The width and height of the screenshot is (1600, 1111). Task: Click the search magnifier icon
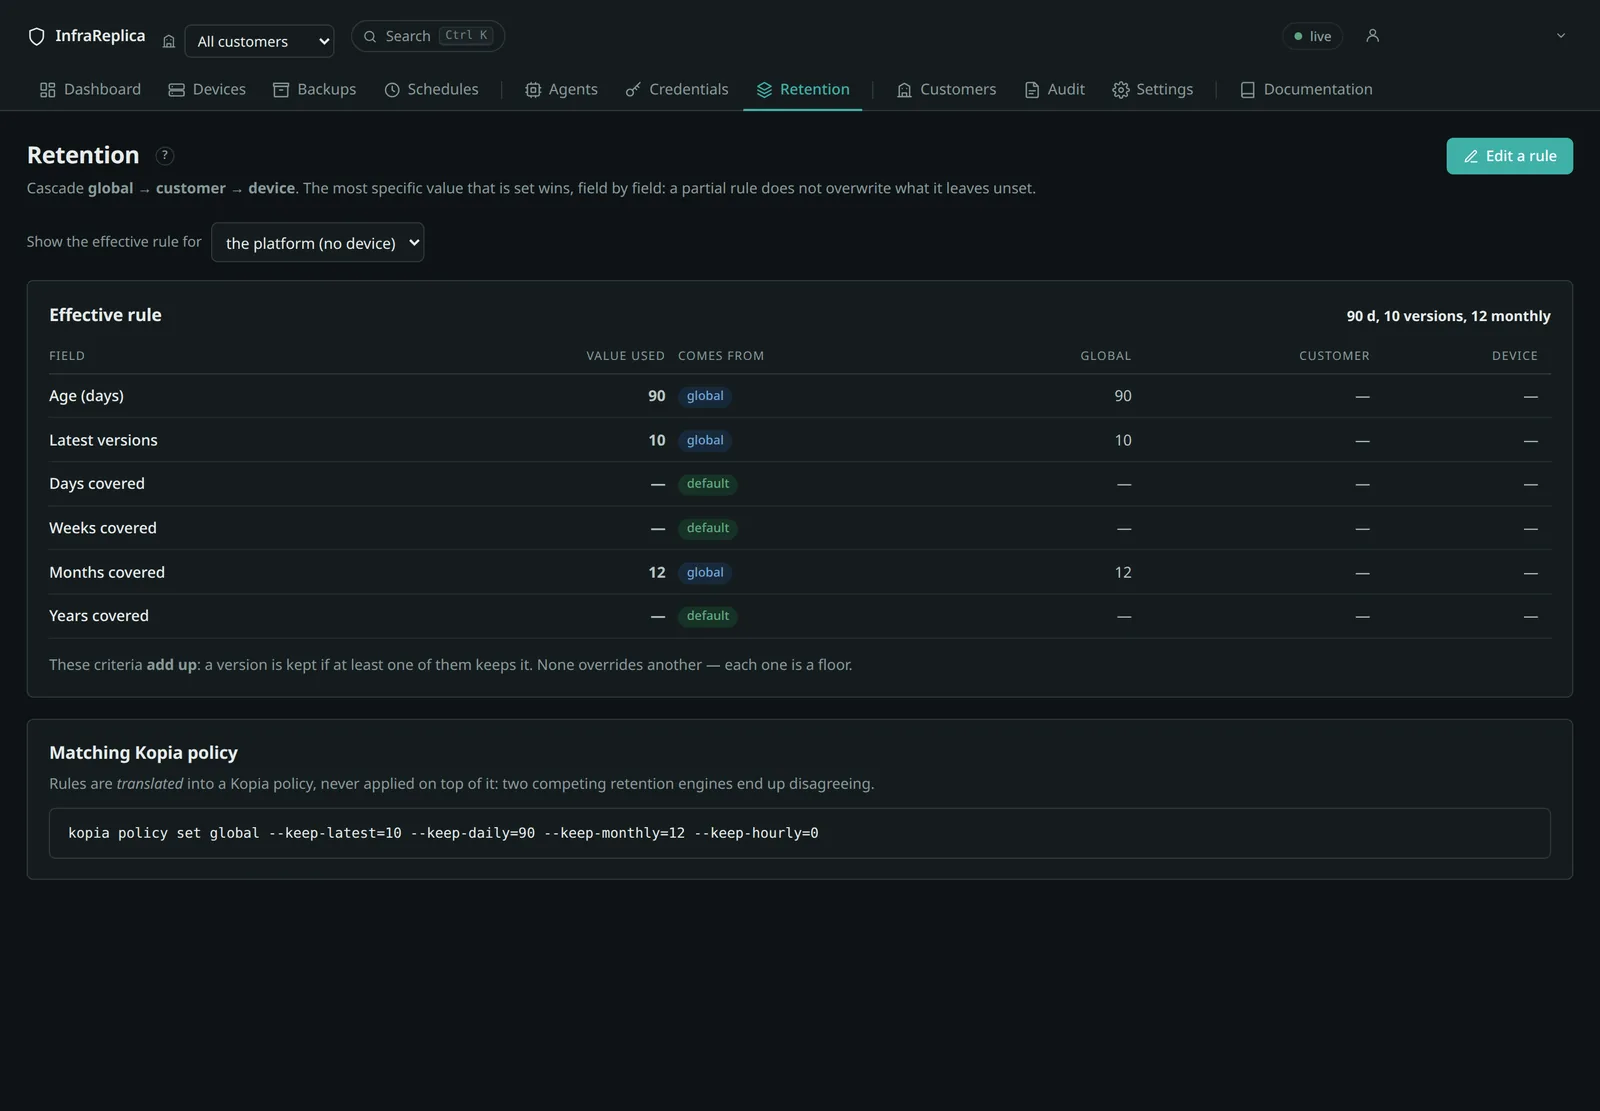tap(370, 36)
